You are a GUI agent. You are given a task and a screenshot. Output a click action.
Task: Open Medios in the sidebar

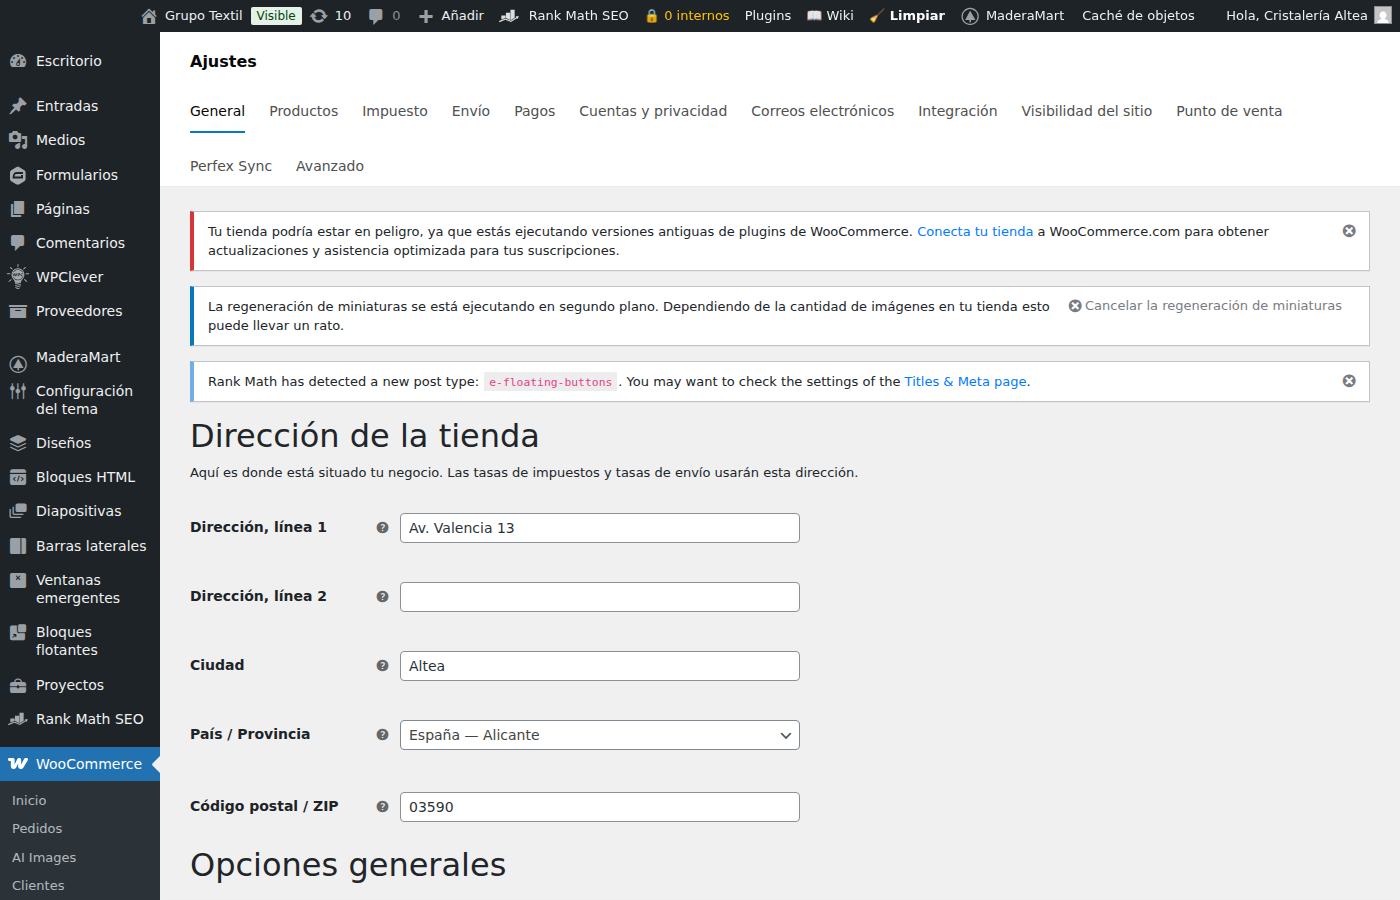click(x=60, y=140)
